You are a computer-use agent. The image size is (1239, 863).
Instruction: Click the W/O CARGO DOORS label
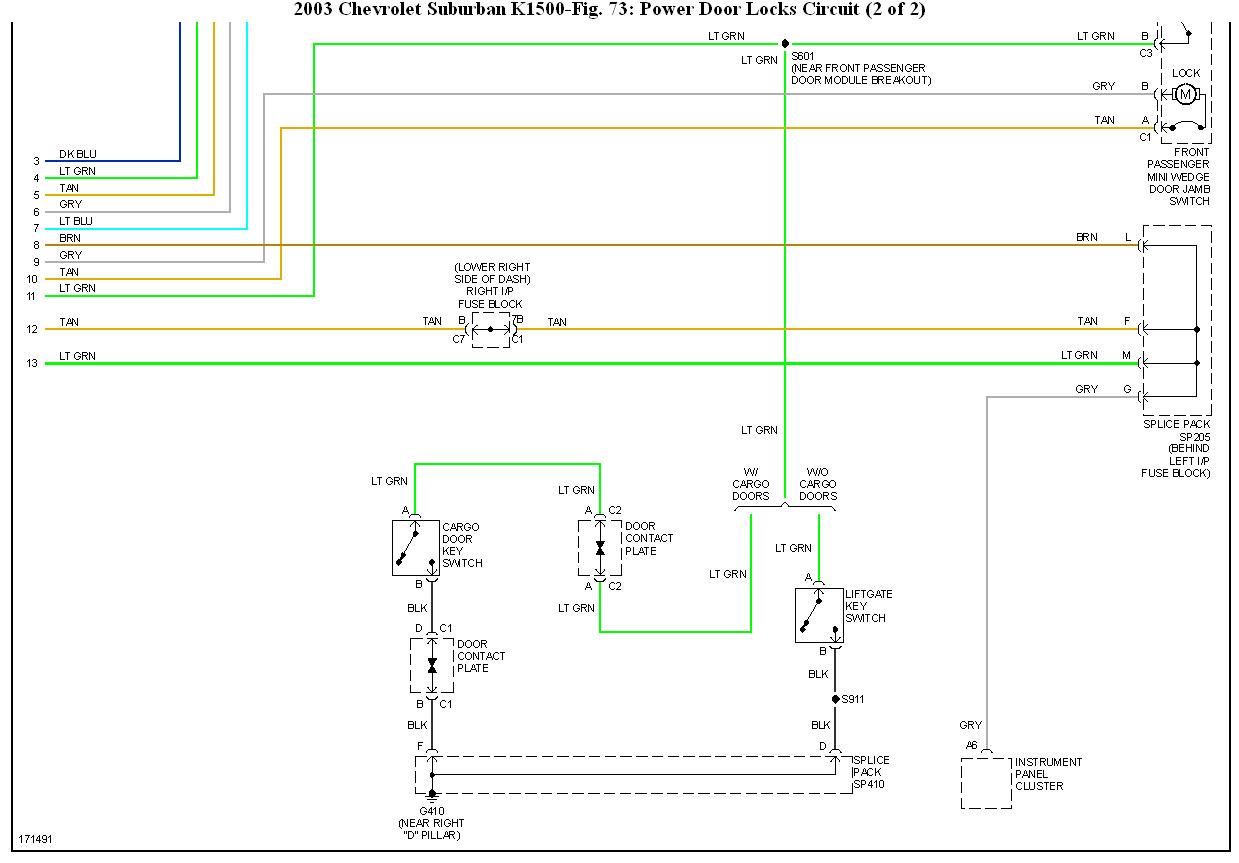click(818, 484)
